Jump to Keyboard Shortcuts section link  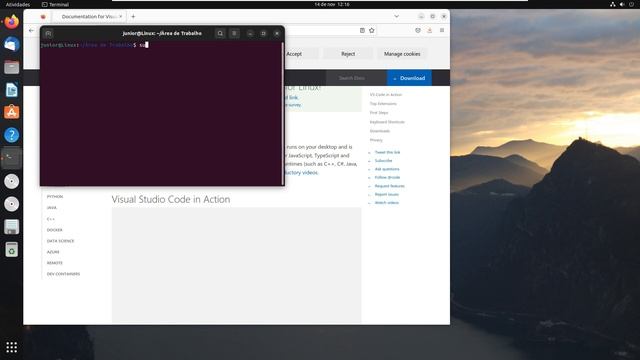pos(387,122)
